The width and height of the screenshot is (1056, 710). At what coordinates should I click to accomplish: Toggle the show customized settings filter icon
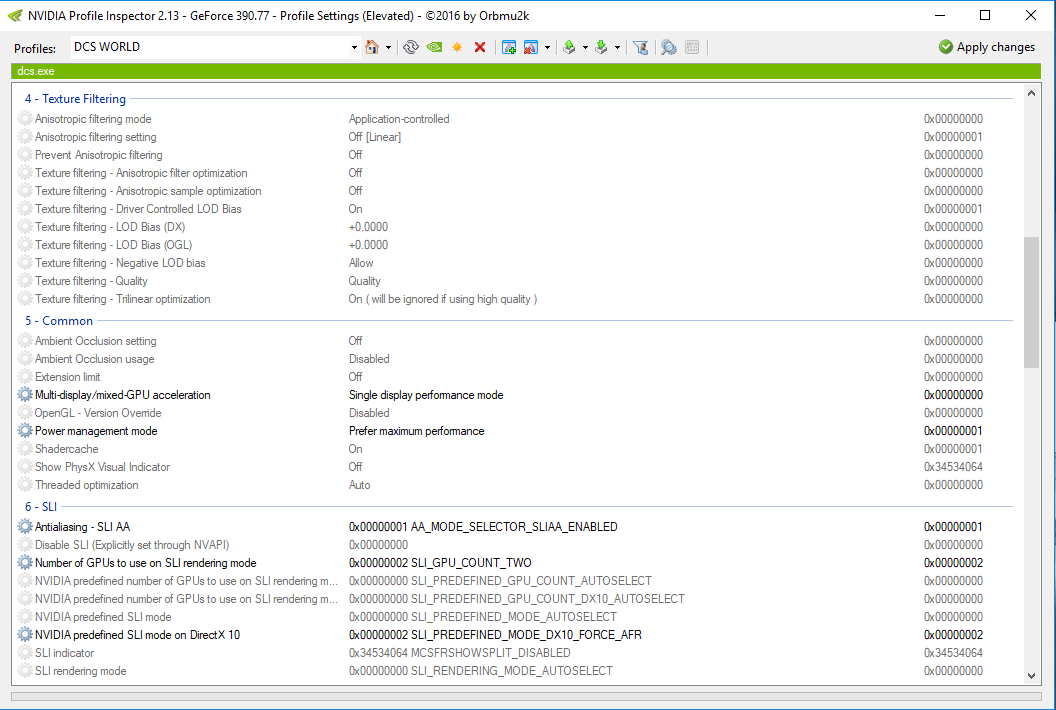(x=640, y=47)
